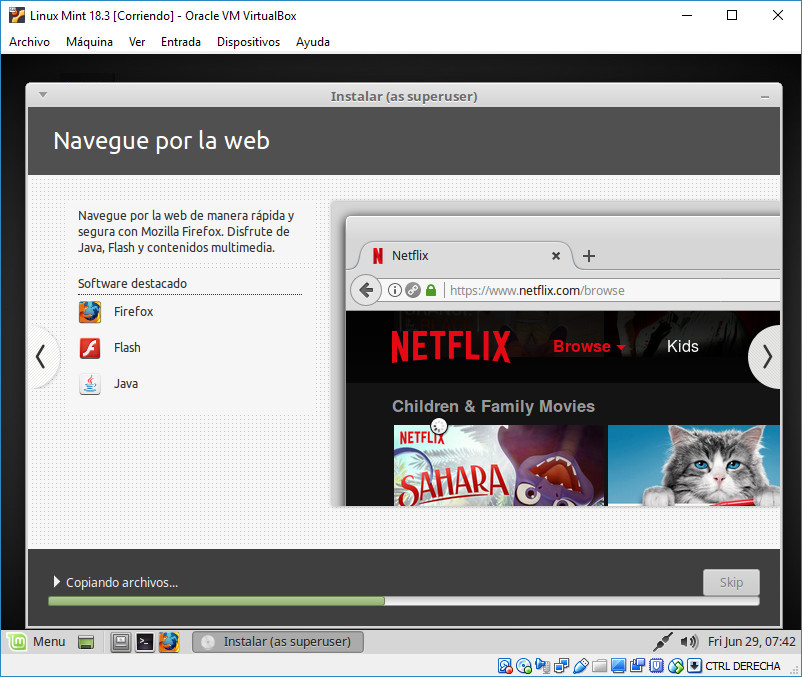Open the file manager launcher in panel

coord(121,642)
